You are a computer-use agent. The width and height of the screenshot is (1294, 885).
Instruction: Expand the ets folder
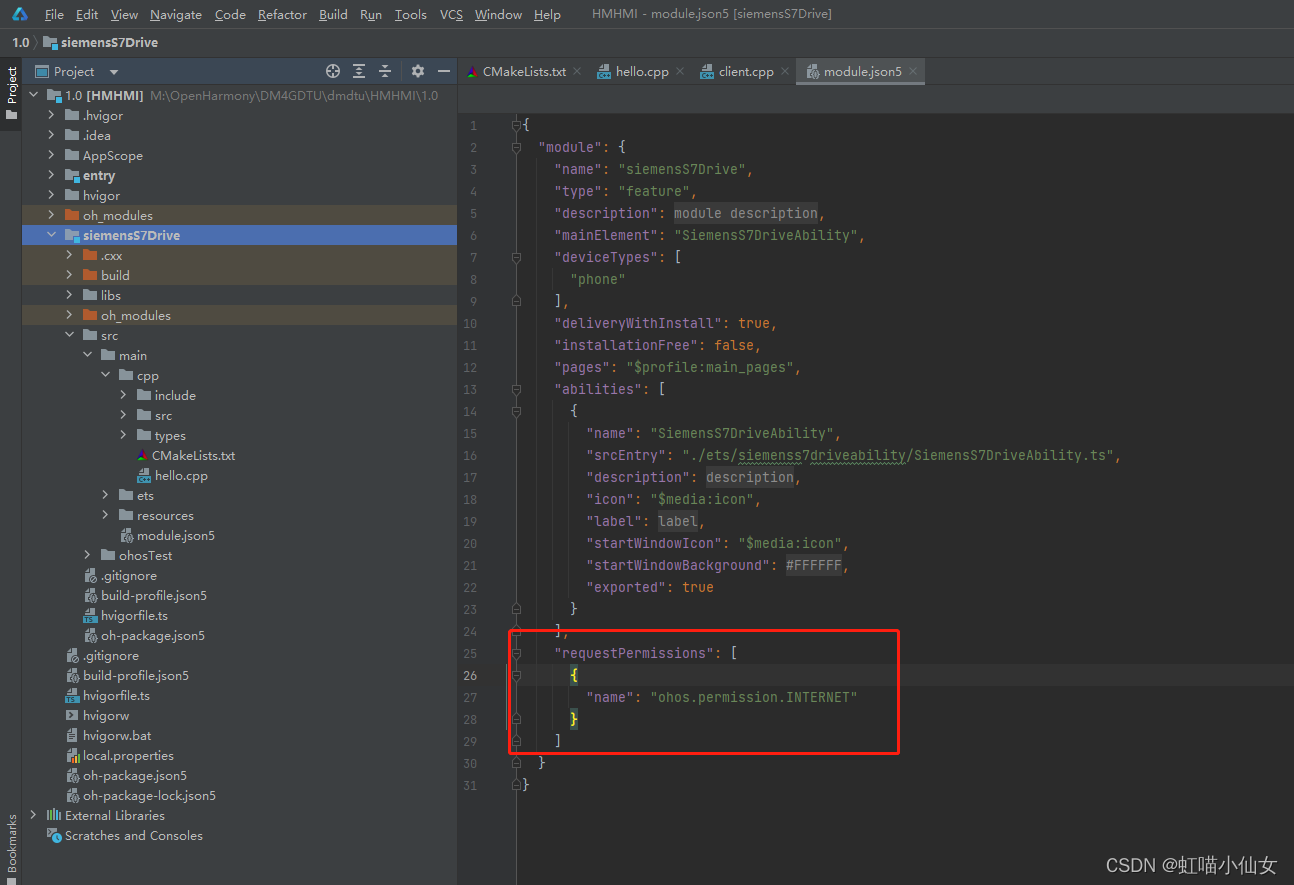tap(106, 495)
